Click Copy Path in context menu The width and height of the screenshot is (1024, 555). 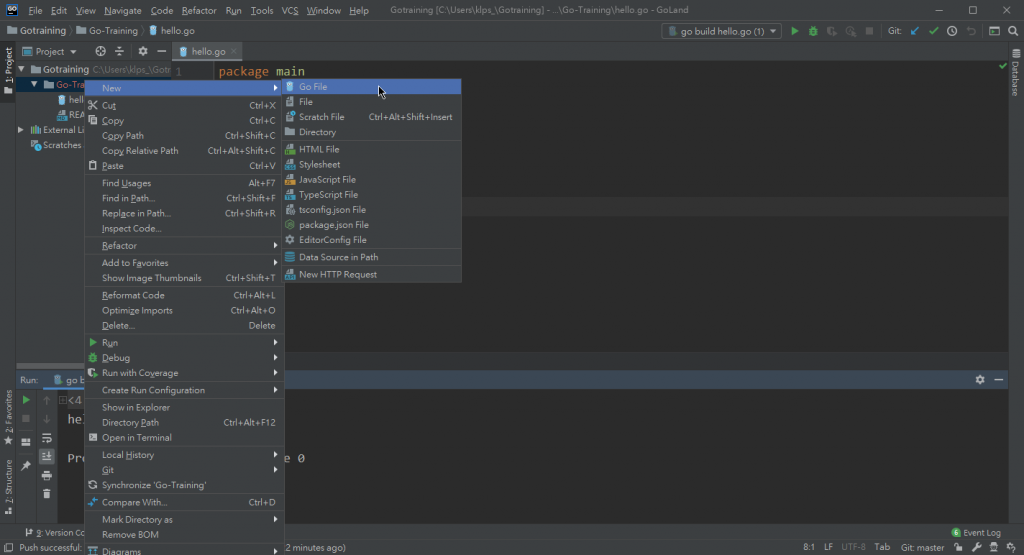point(184,135)
